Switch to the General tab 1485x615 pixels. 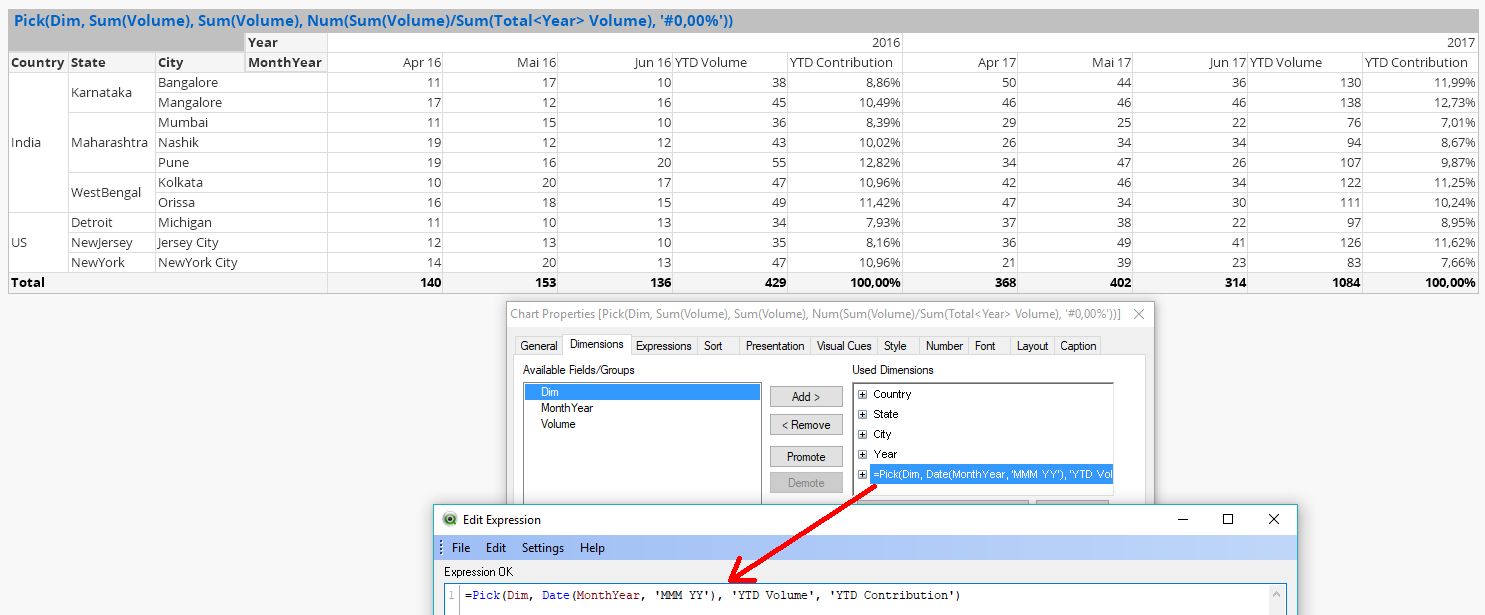click(x=539, y=346)
